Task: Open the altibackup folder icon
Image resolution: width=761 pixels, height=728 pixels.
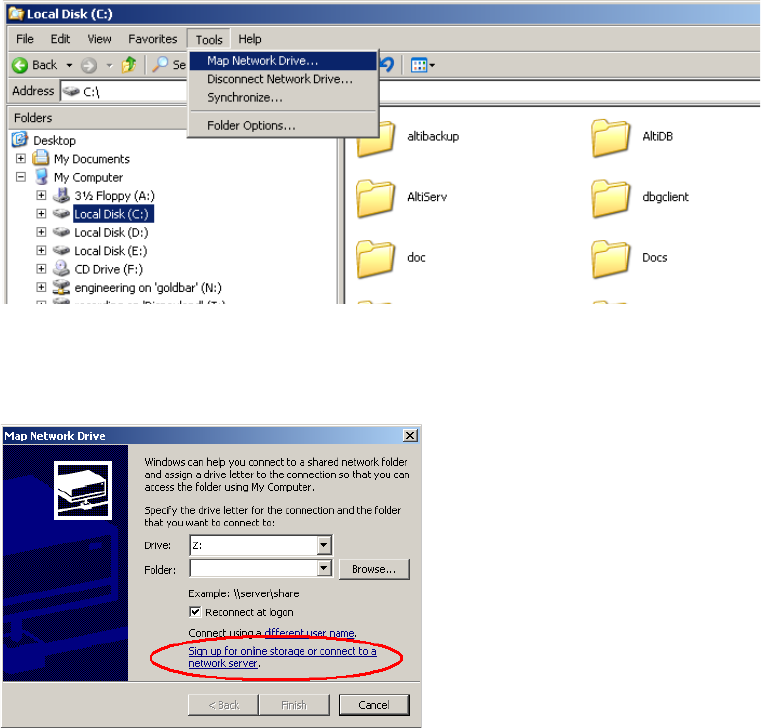Action: (375, 139)
